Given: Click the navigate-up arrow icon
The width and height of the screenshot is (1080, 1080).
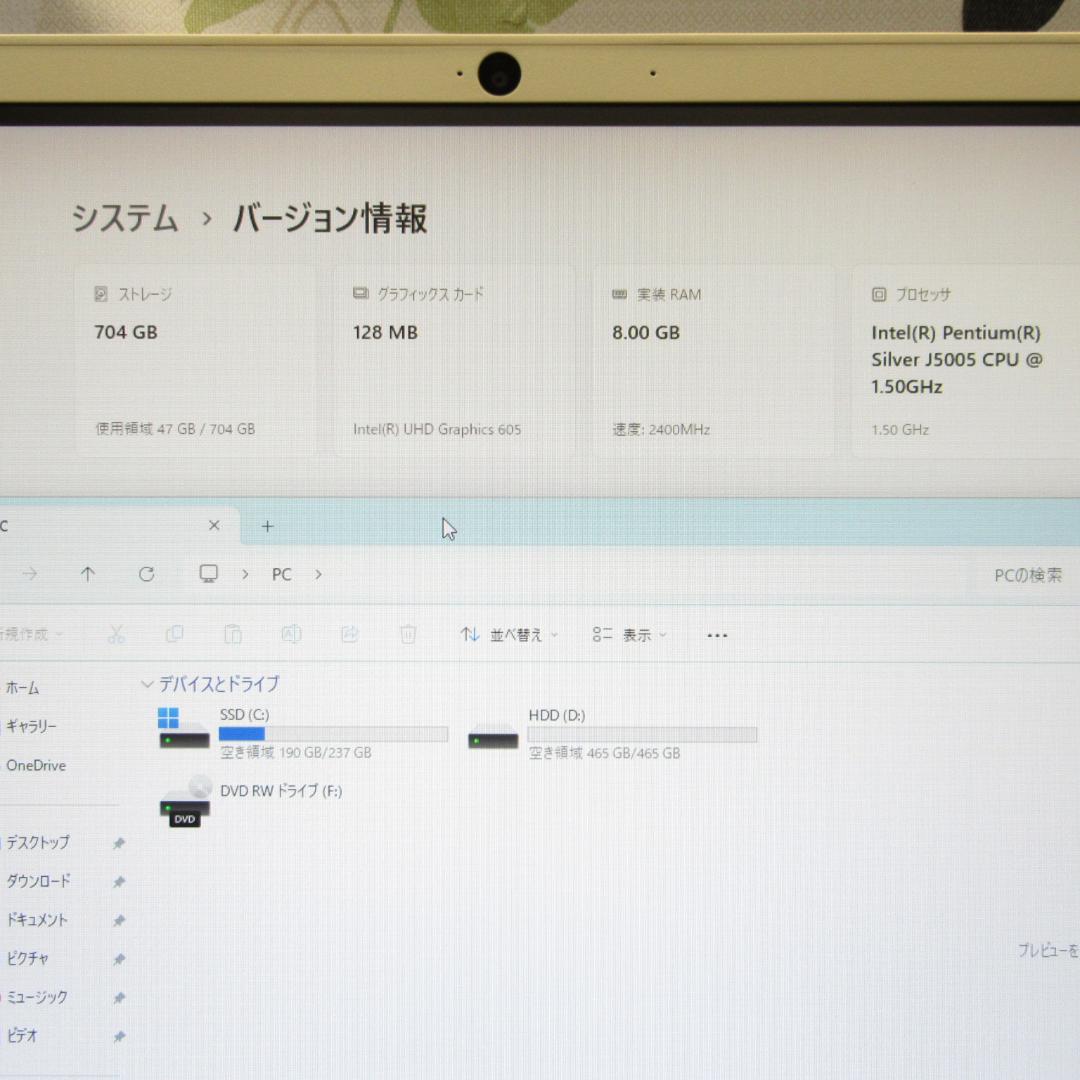Looking at the screenshot, I should pos(88,573).
